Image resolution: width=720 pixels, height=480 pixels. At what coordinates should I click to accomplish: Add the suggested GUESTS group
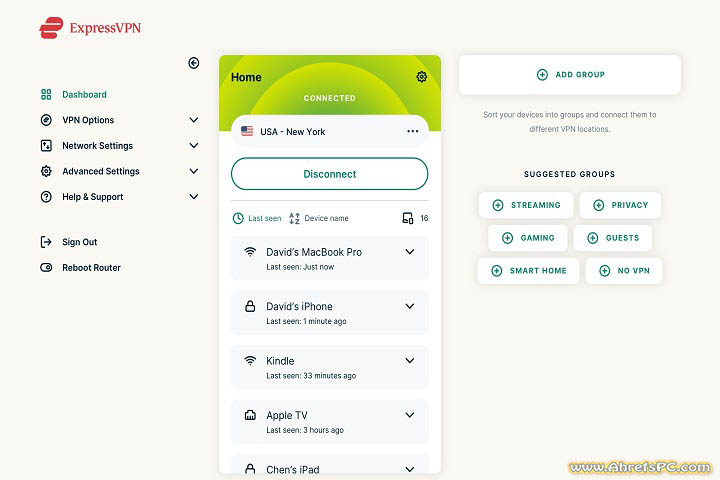tap(613, 238)
